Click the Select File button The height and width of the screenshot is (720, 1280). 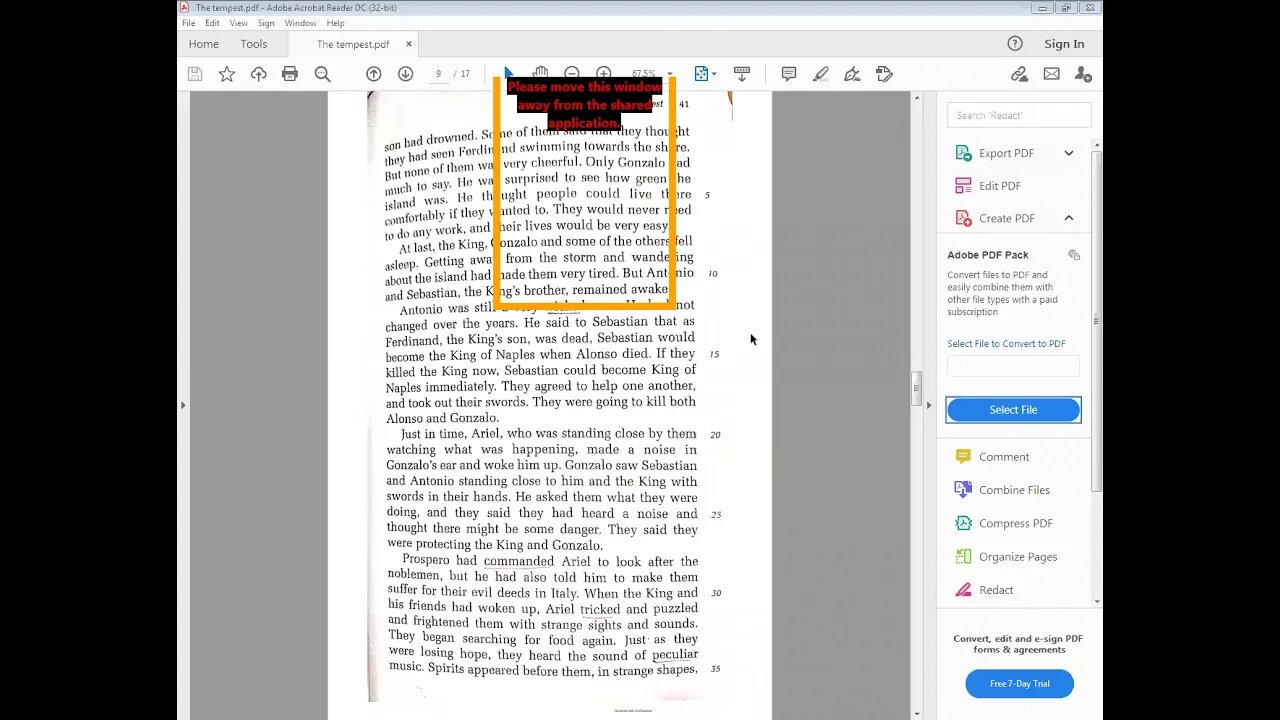(1013, 410)
